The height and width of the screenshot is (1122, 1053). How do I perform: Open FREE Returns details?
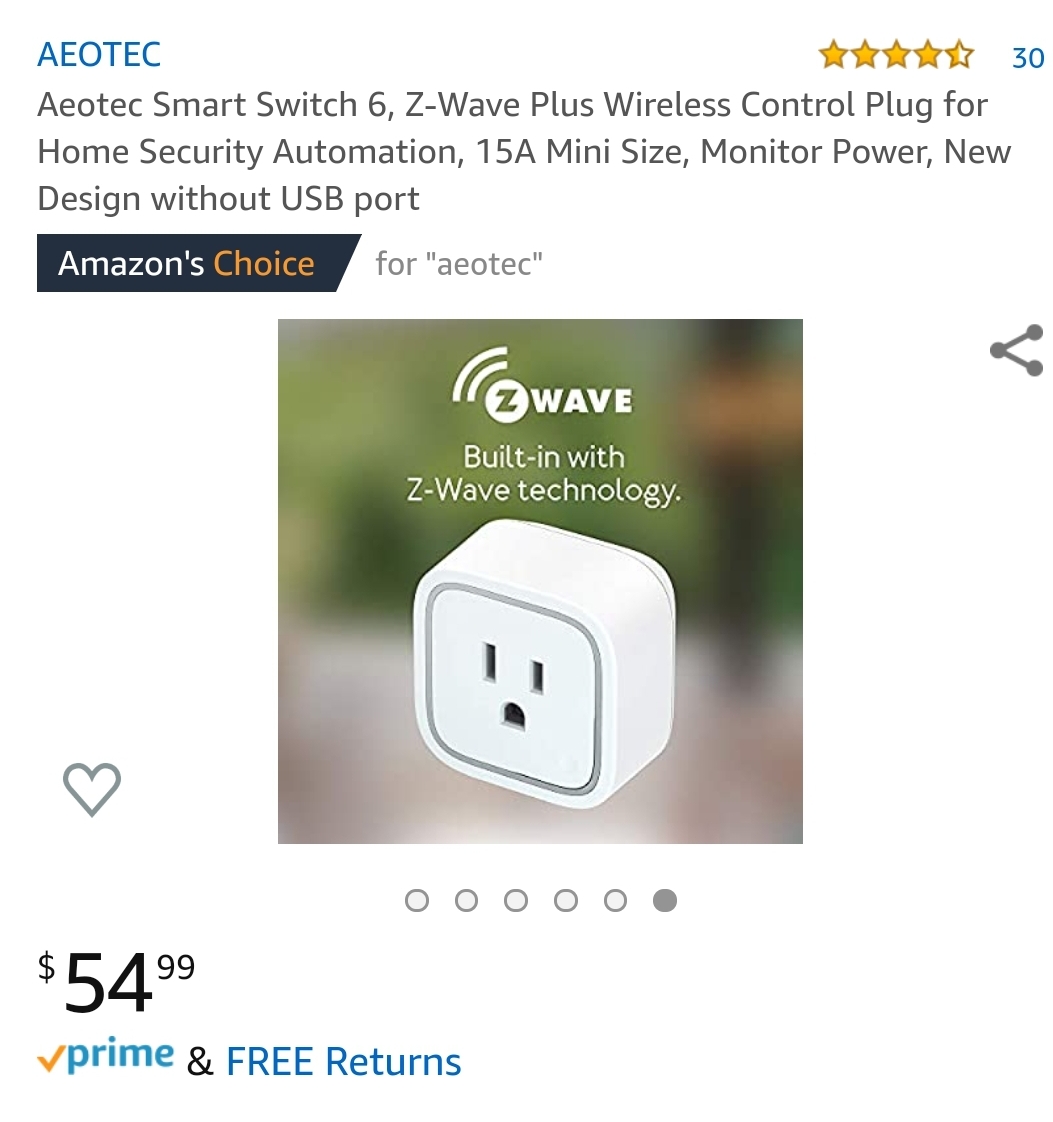[x=343, y=1061]
